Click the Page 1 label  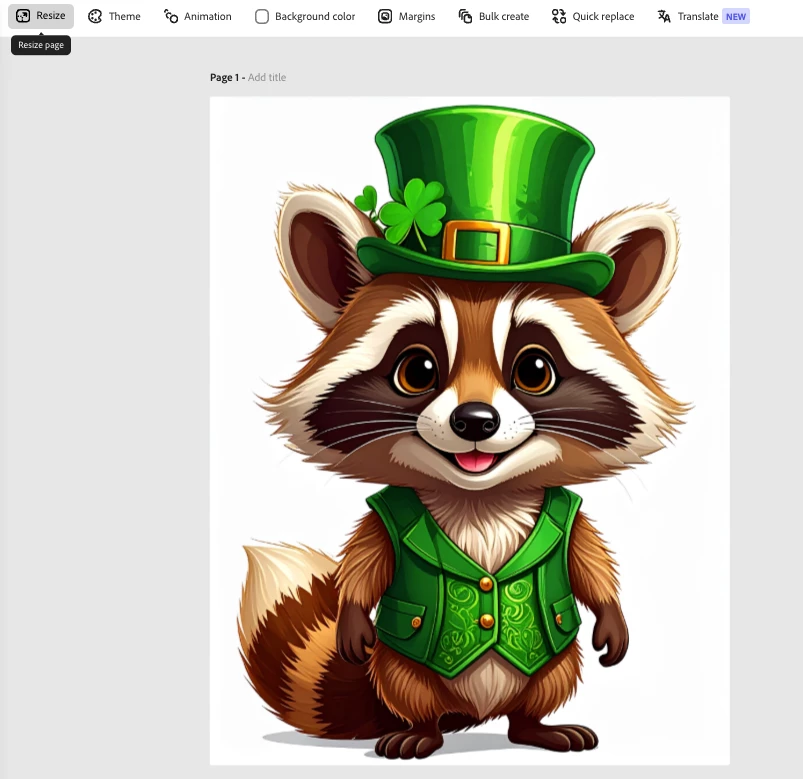tap(224, 77)
